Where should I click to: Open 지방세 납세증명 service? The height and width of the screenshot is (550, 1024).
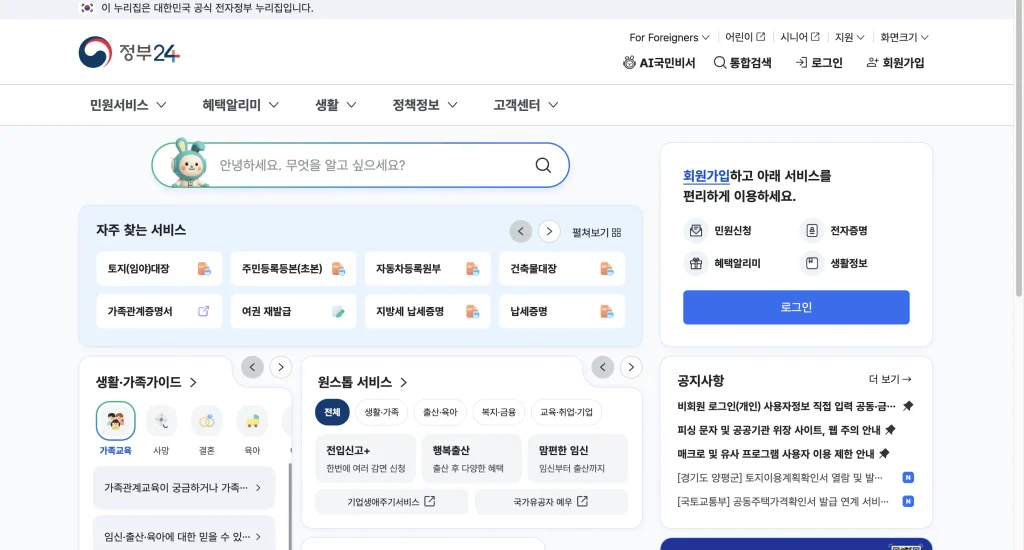coord(428,312)
